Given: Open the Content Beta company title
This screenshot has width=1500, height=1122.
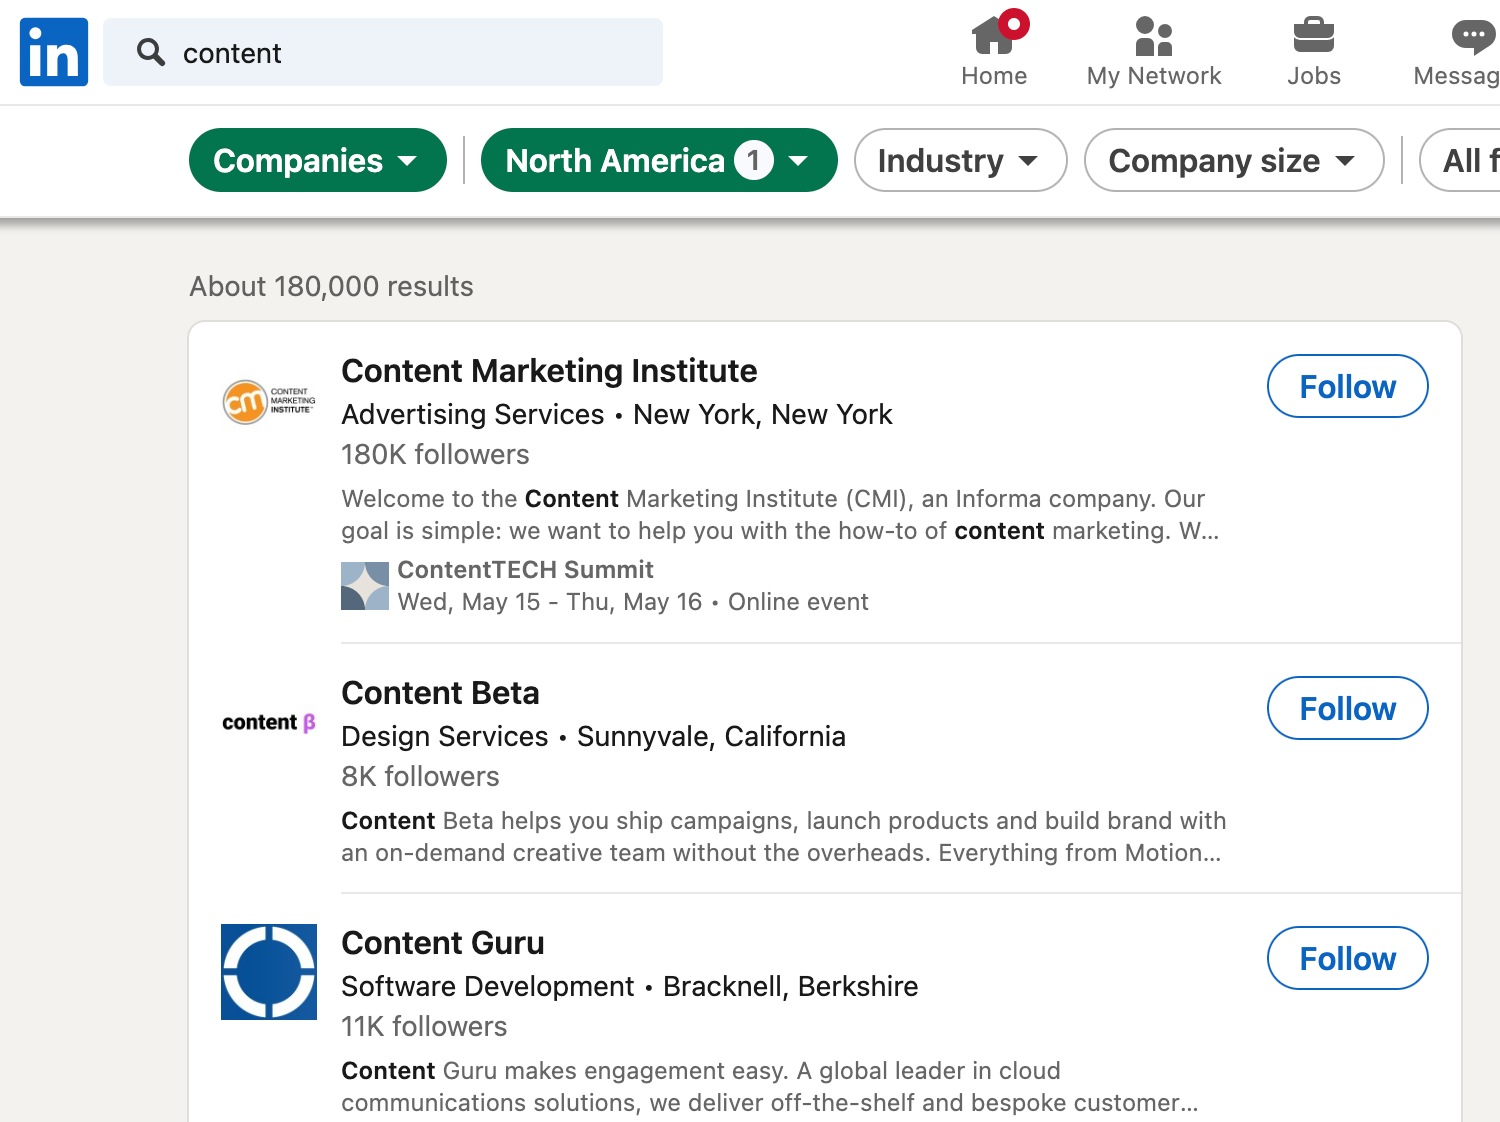Looking at the screenshot, I should pos(440,693).
